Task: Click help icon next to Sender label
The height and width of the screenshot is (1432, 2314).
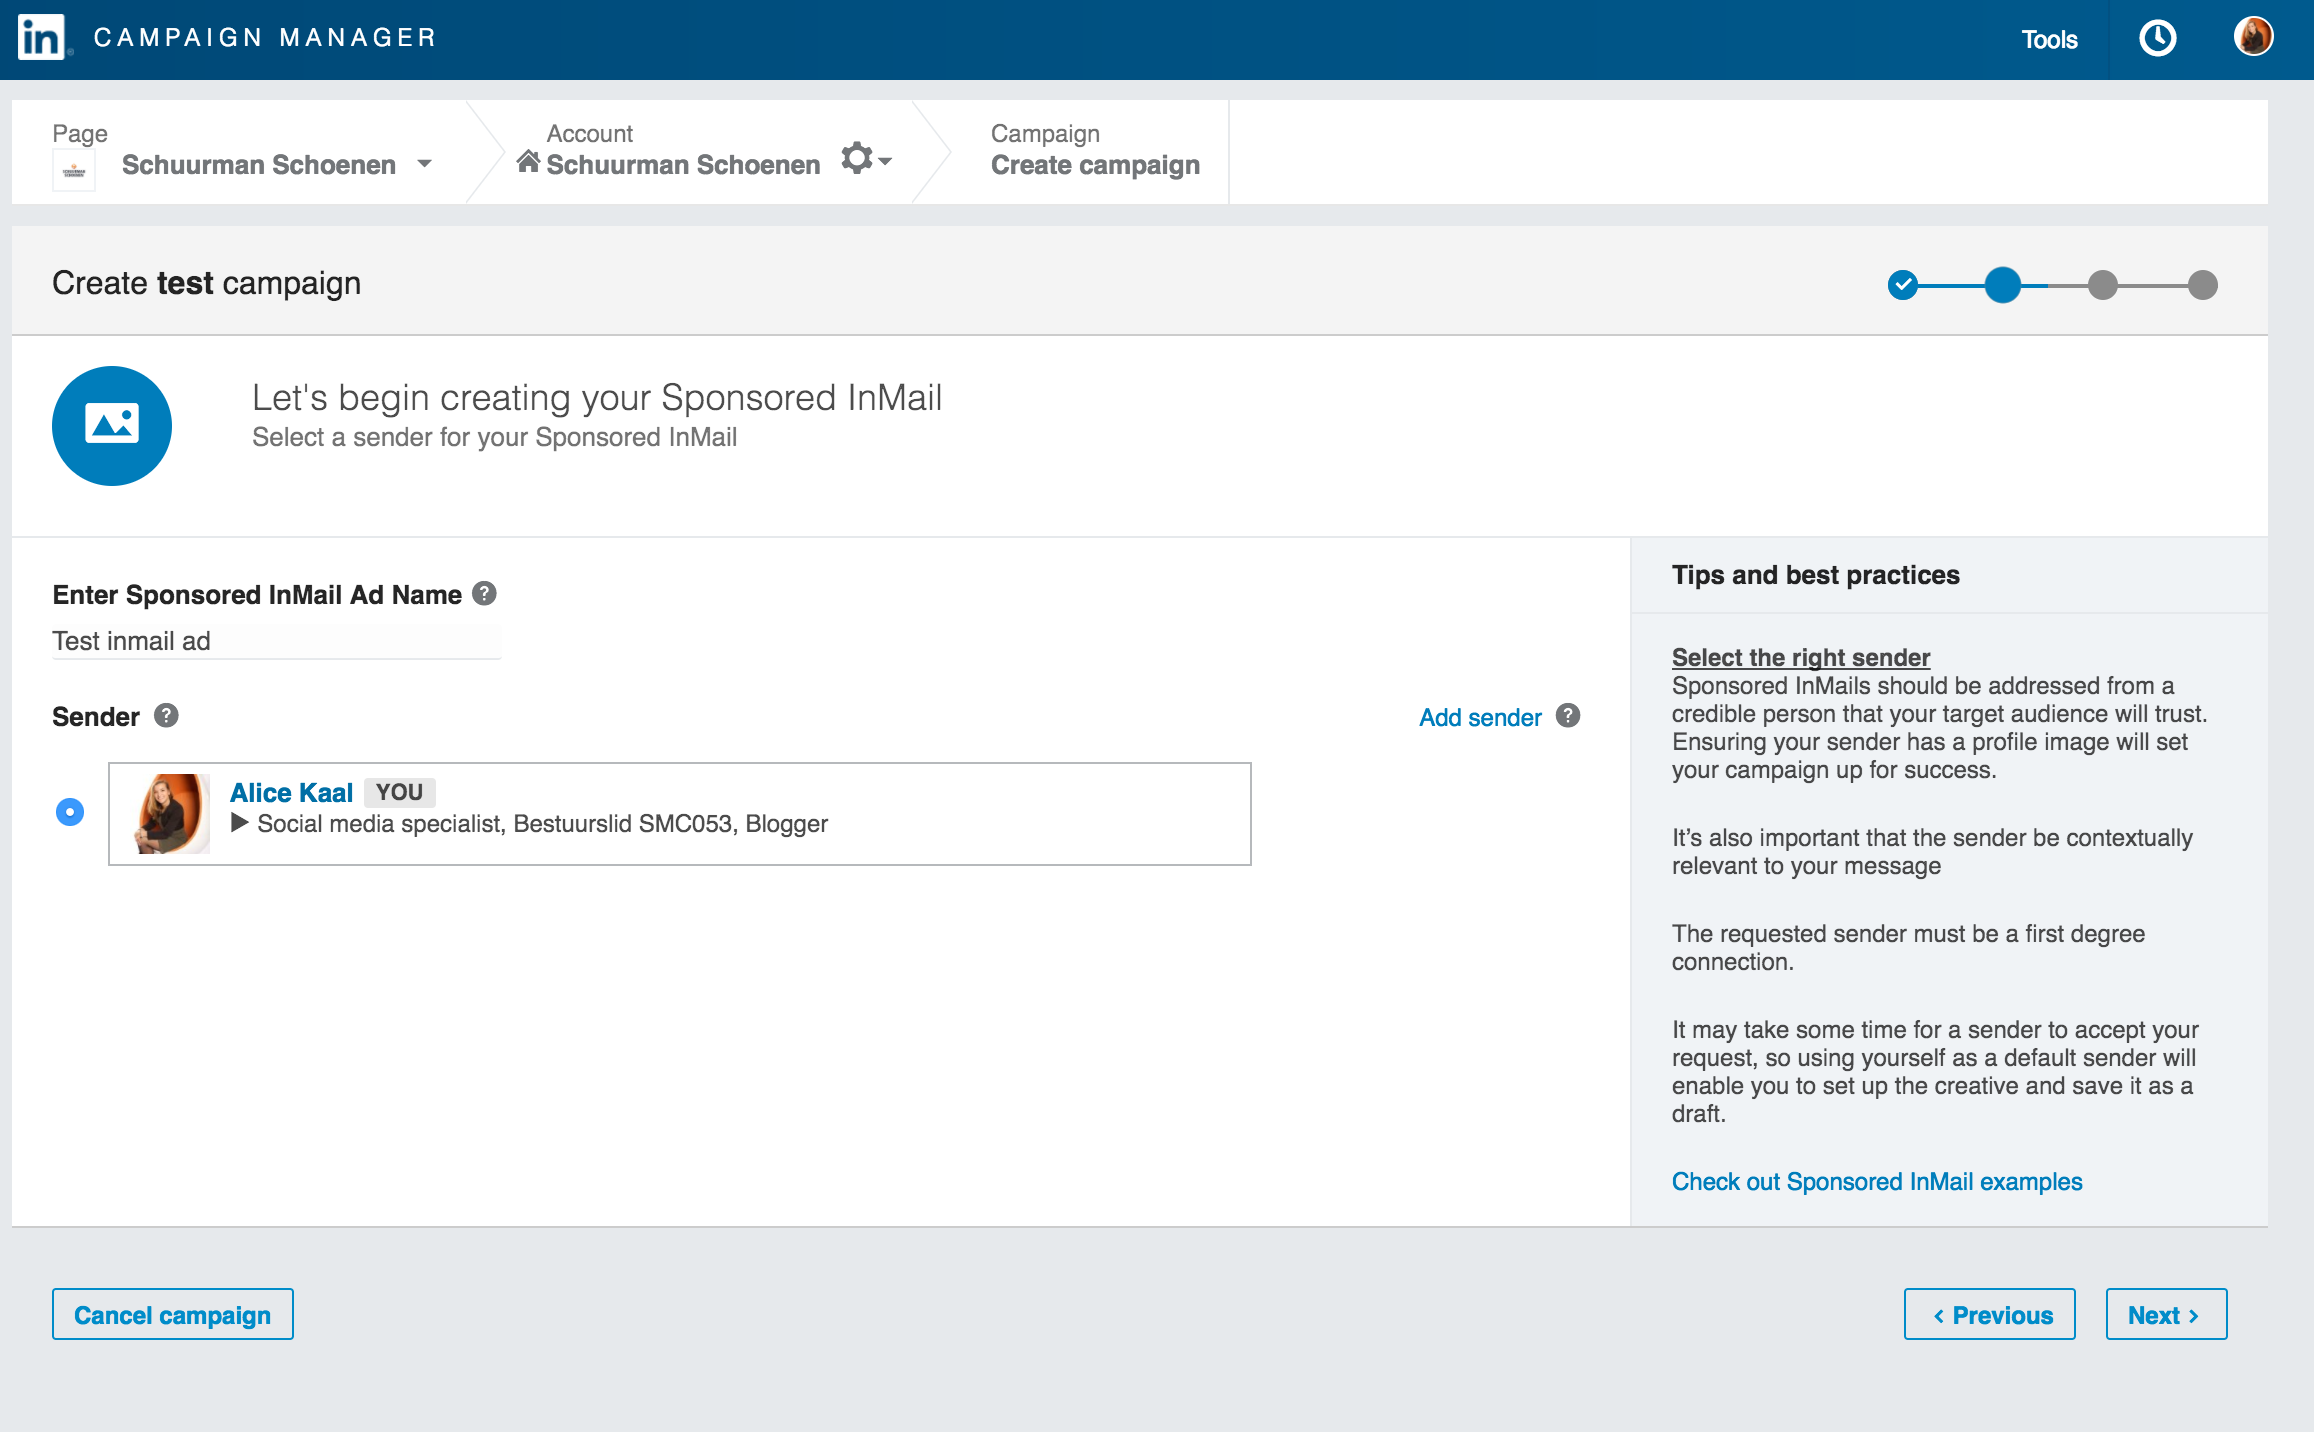Action: [166, 716]
